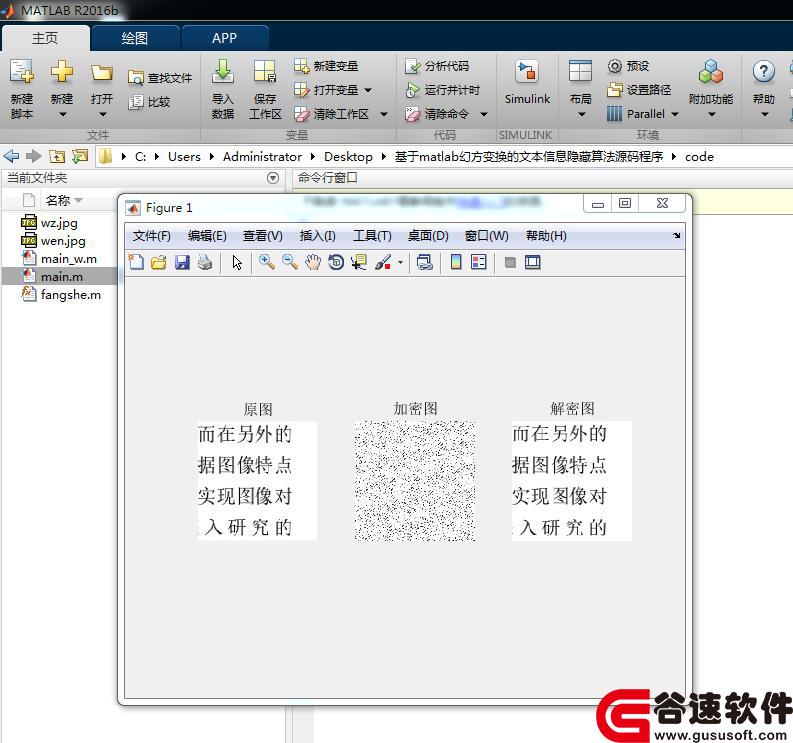Expand the Add-Ons (附加功能) dropdown arrow

pos(712,114)
